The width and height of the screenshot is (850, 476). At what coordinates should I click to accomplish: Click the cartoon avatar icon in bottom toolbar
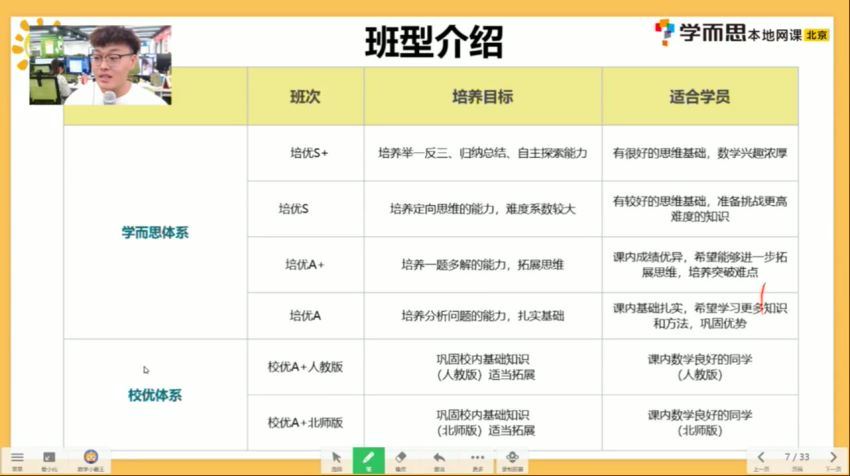91,457
